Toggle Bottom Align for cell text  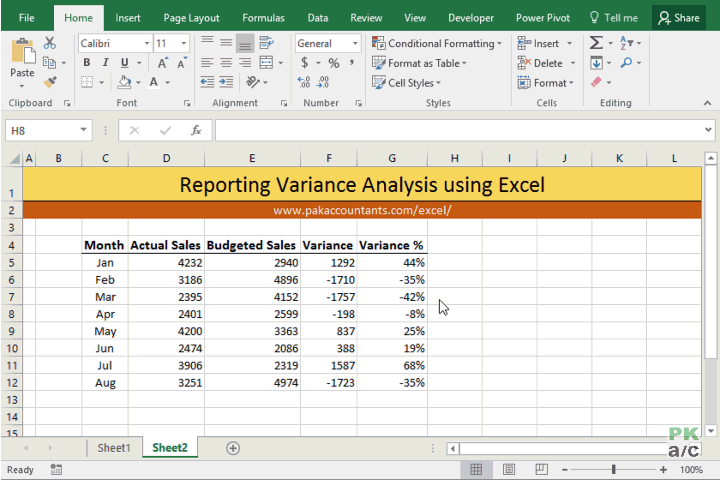point(245,43)
